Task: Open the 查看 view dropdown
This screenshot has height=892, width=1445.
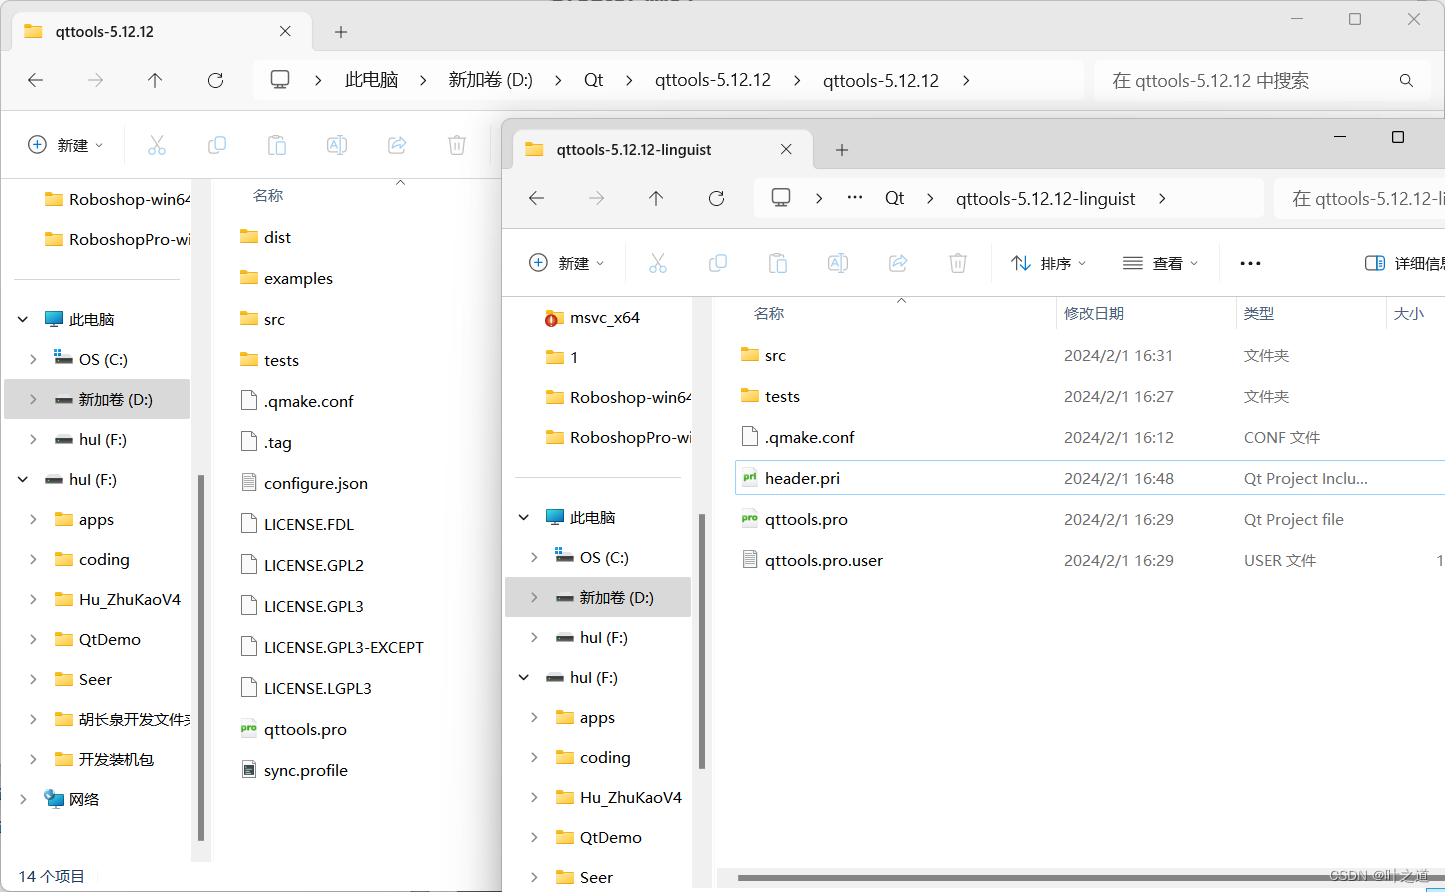Action: click(1160, 263)
